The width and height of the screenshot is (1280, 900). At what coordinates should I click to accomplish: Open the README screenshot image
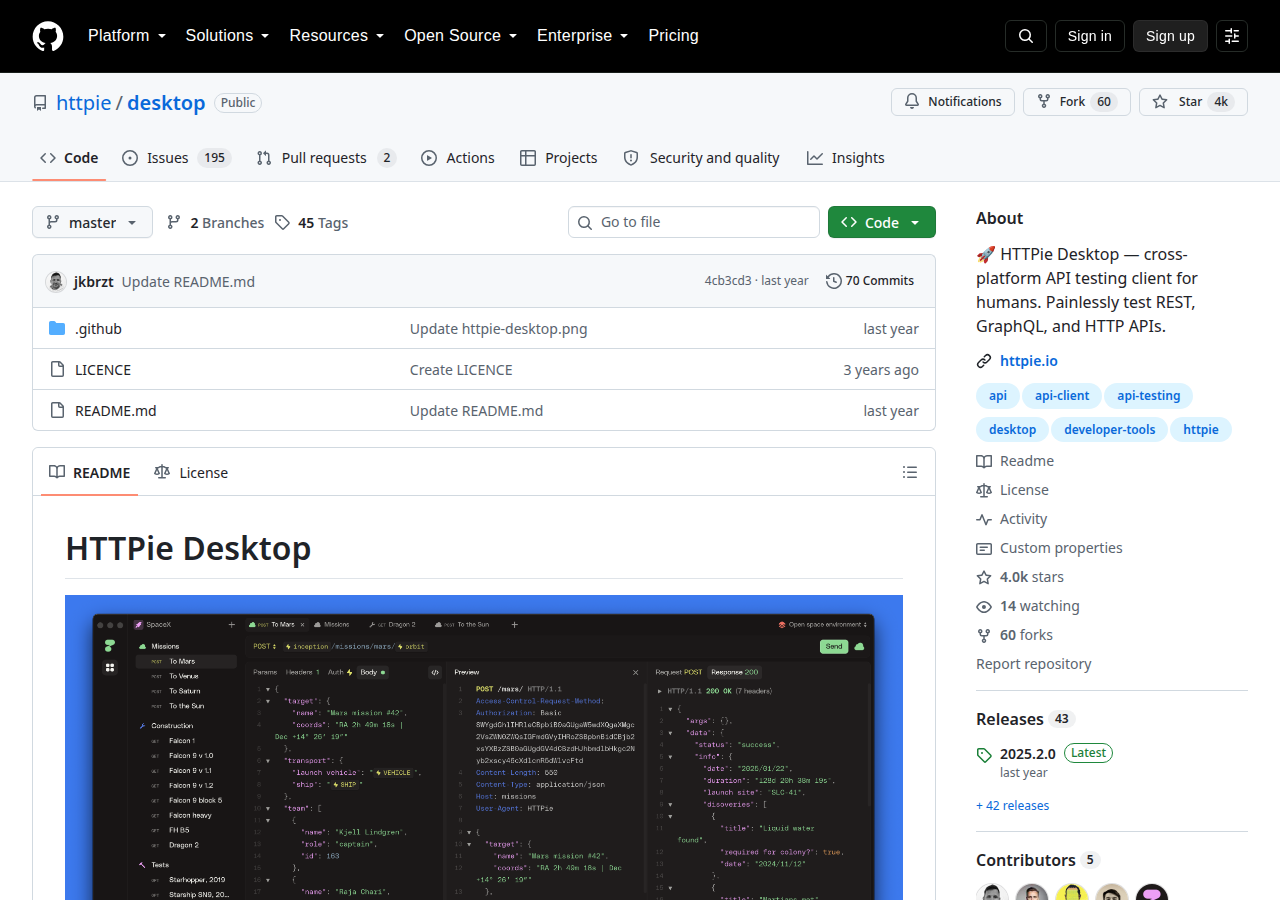484,747
